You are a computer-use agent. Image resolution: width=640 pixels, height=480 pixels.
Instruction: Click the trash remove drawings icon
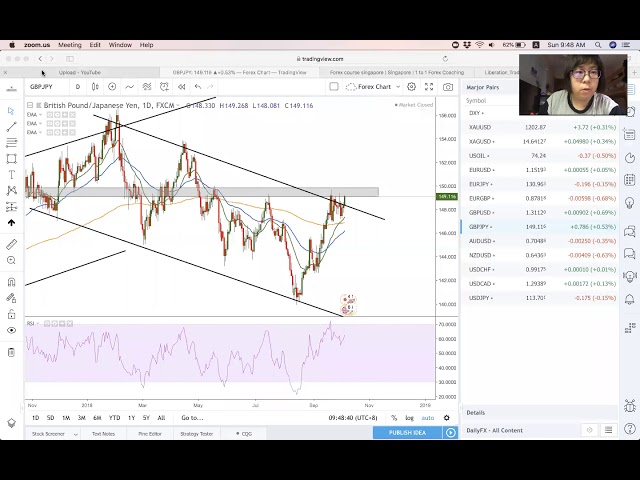(x=11, y=352)
